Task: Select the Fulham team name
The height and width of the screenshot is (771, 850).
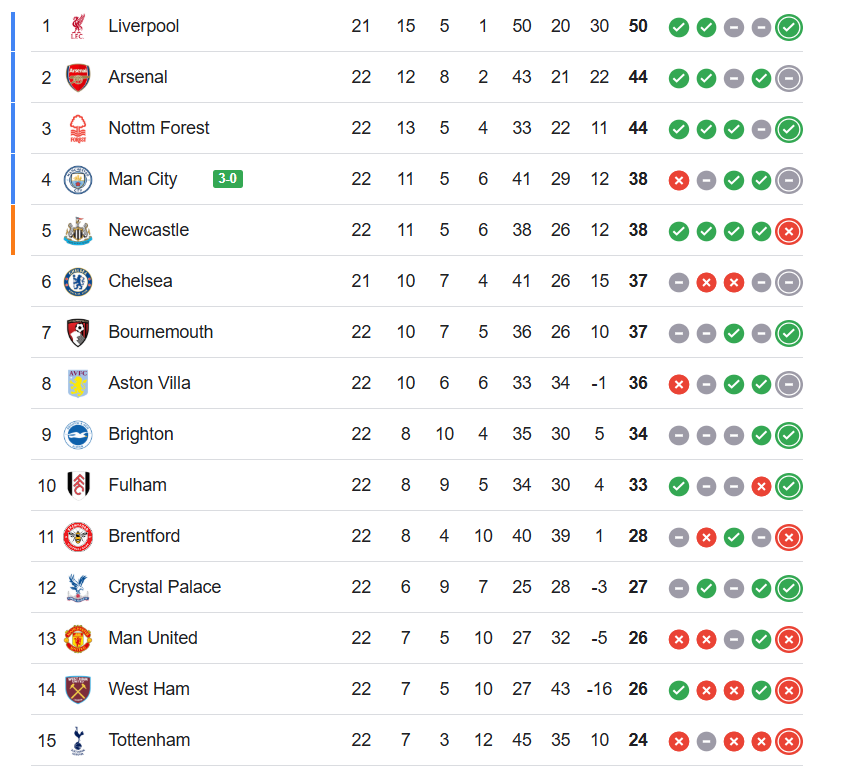Action: click(137, 485)
